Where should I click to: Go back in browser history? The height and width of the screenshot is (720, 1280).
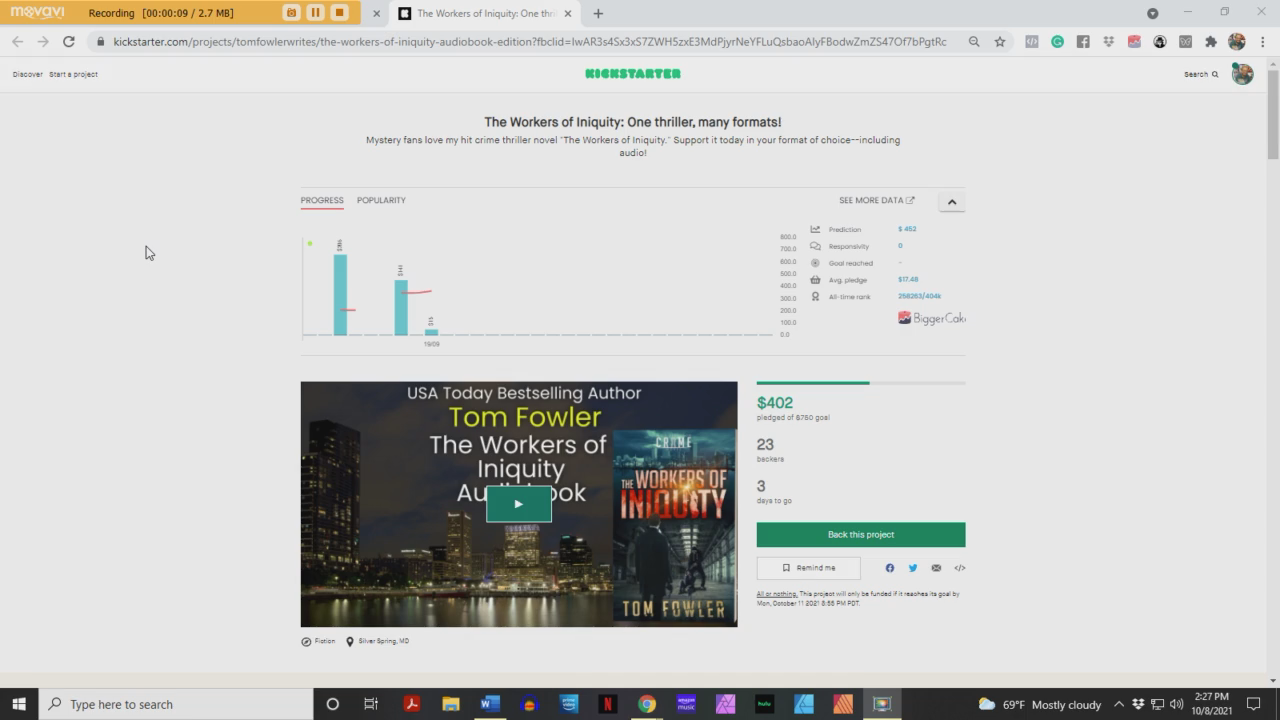(x=17, y=41)
